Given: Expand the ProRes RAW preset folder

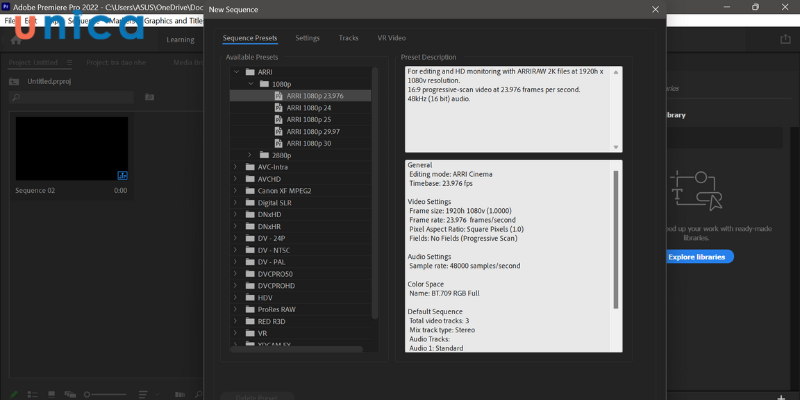Looking at the screenshot, I should pyautogui.click(x=236, y=309).
